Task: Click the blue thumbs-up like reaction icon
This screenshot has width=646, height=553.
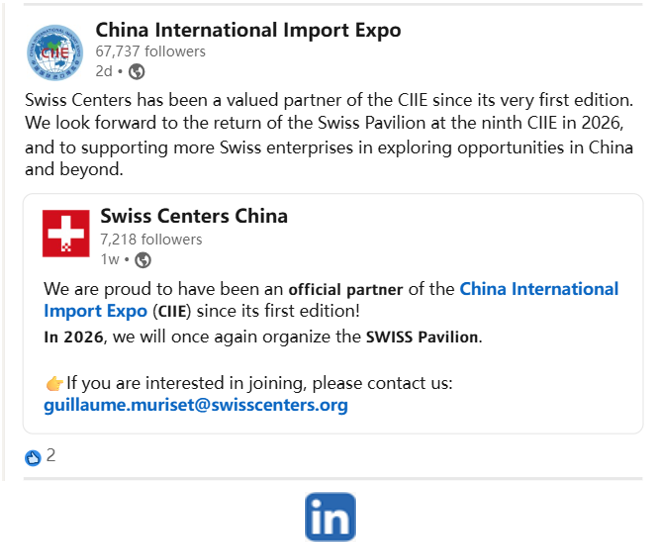Action: [x=33, y=457]
